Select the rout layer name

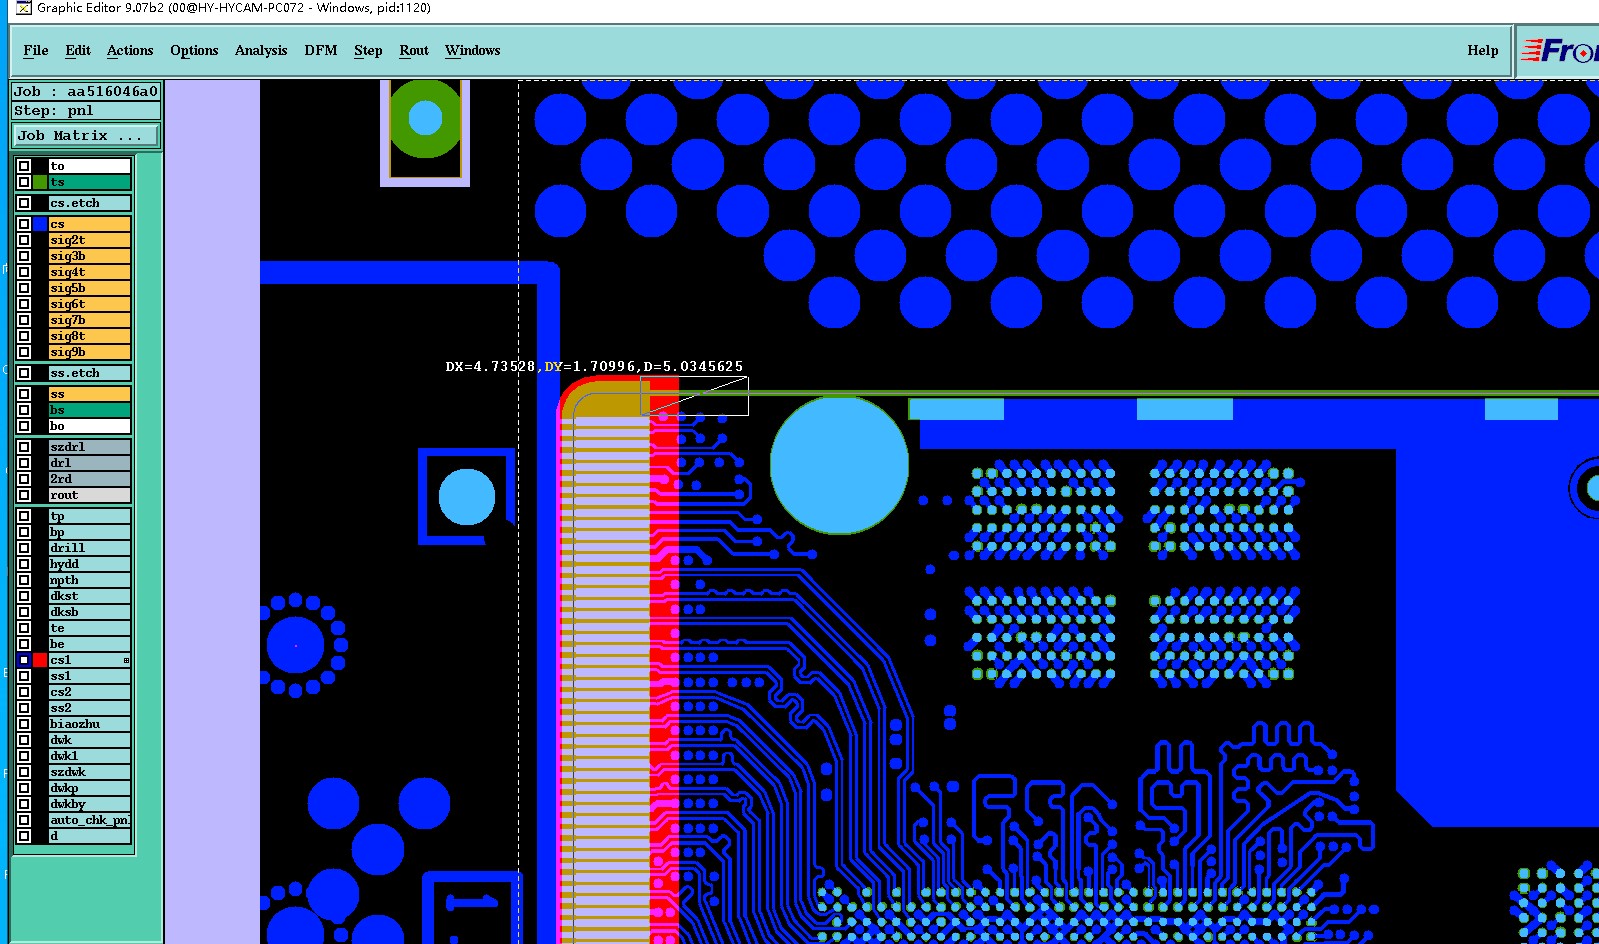pos(90,495)
